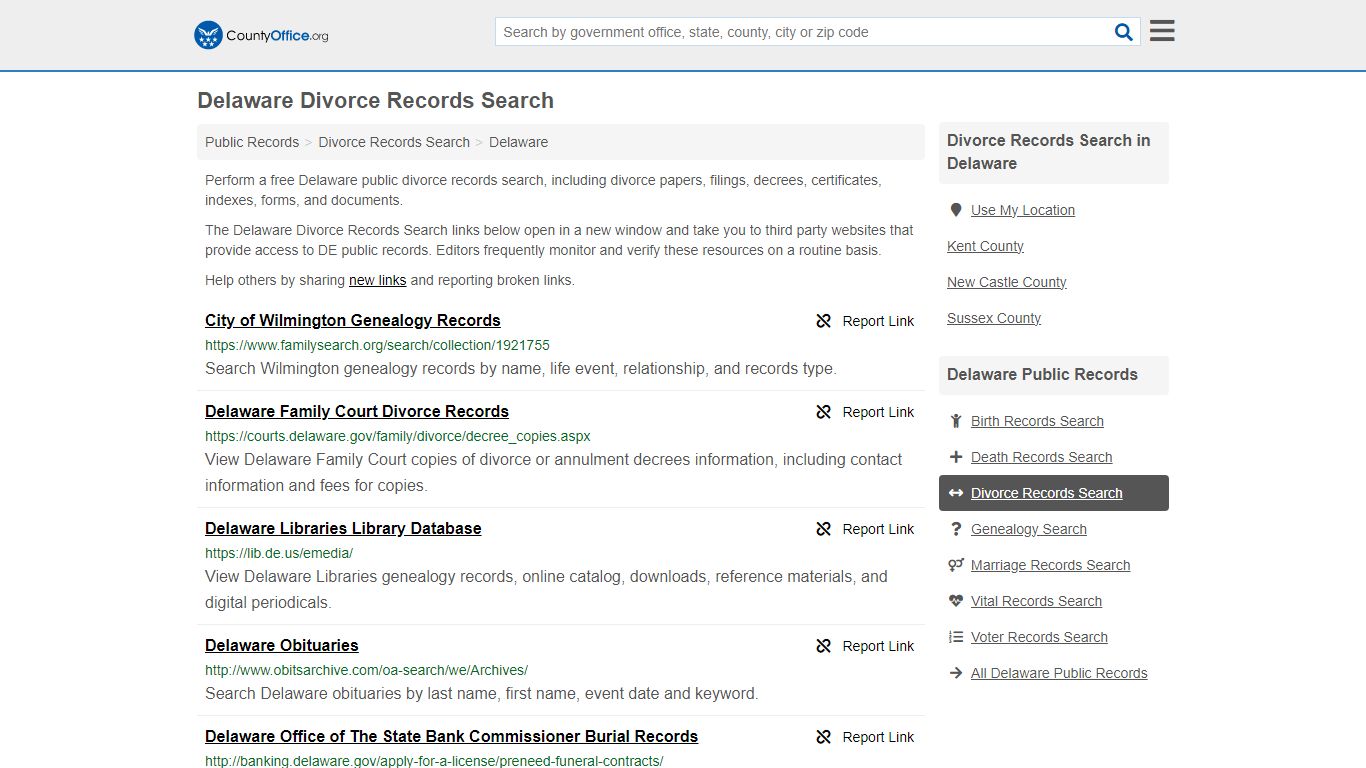The width and height of the screenshot is (1366, 768).
Task: Open the hamburger menu icon
Action: (1162, 31)
